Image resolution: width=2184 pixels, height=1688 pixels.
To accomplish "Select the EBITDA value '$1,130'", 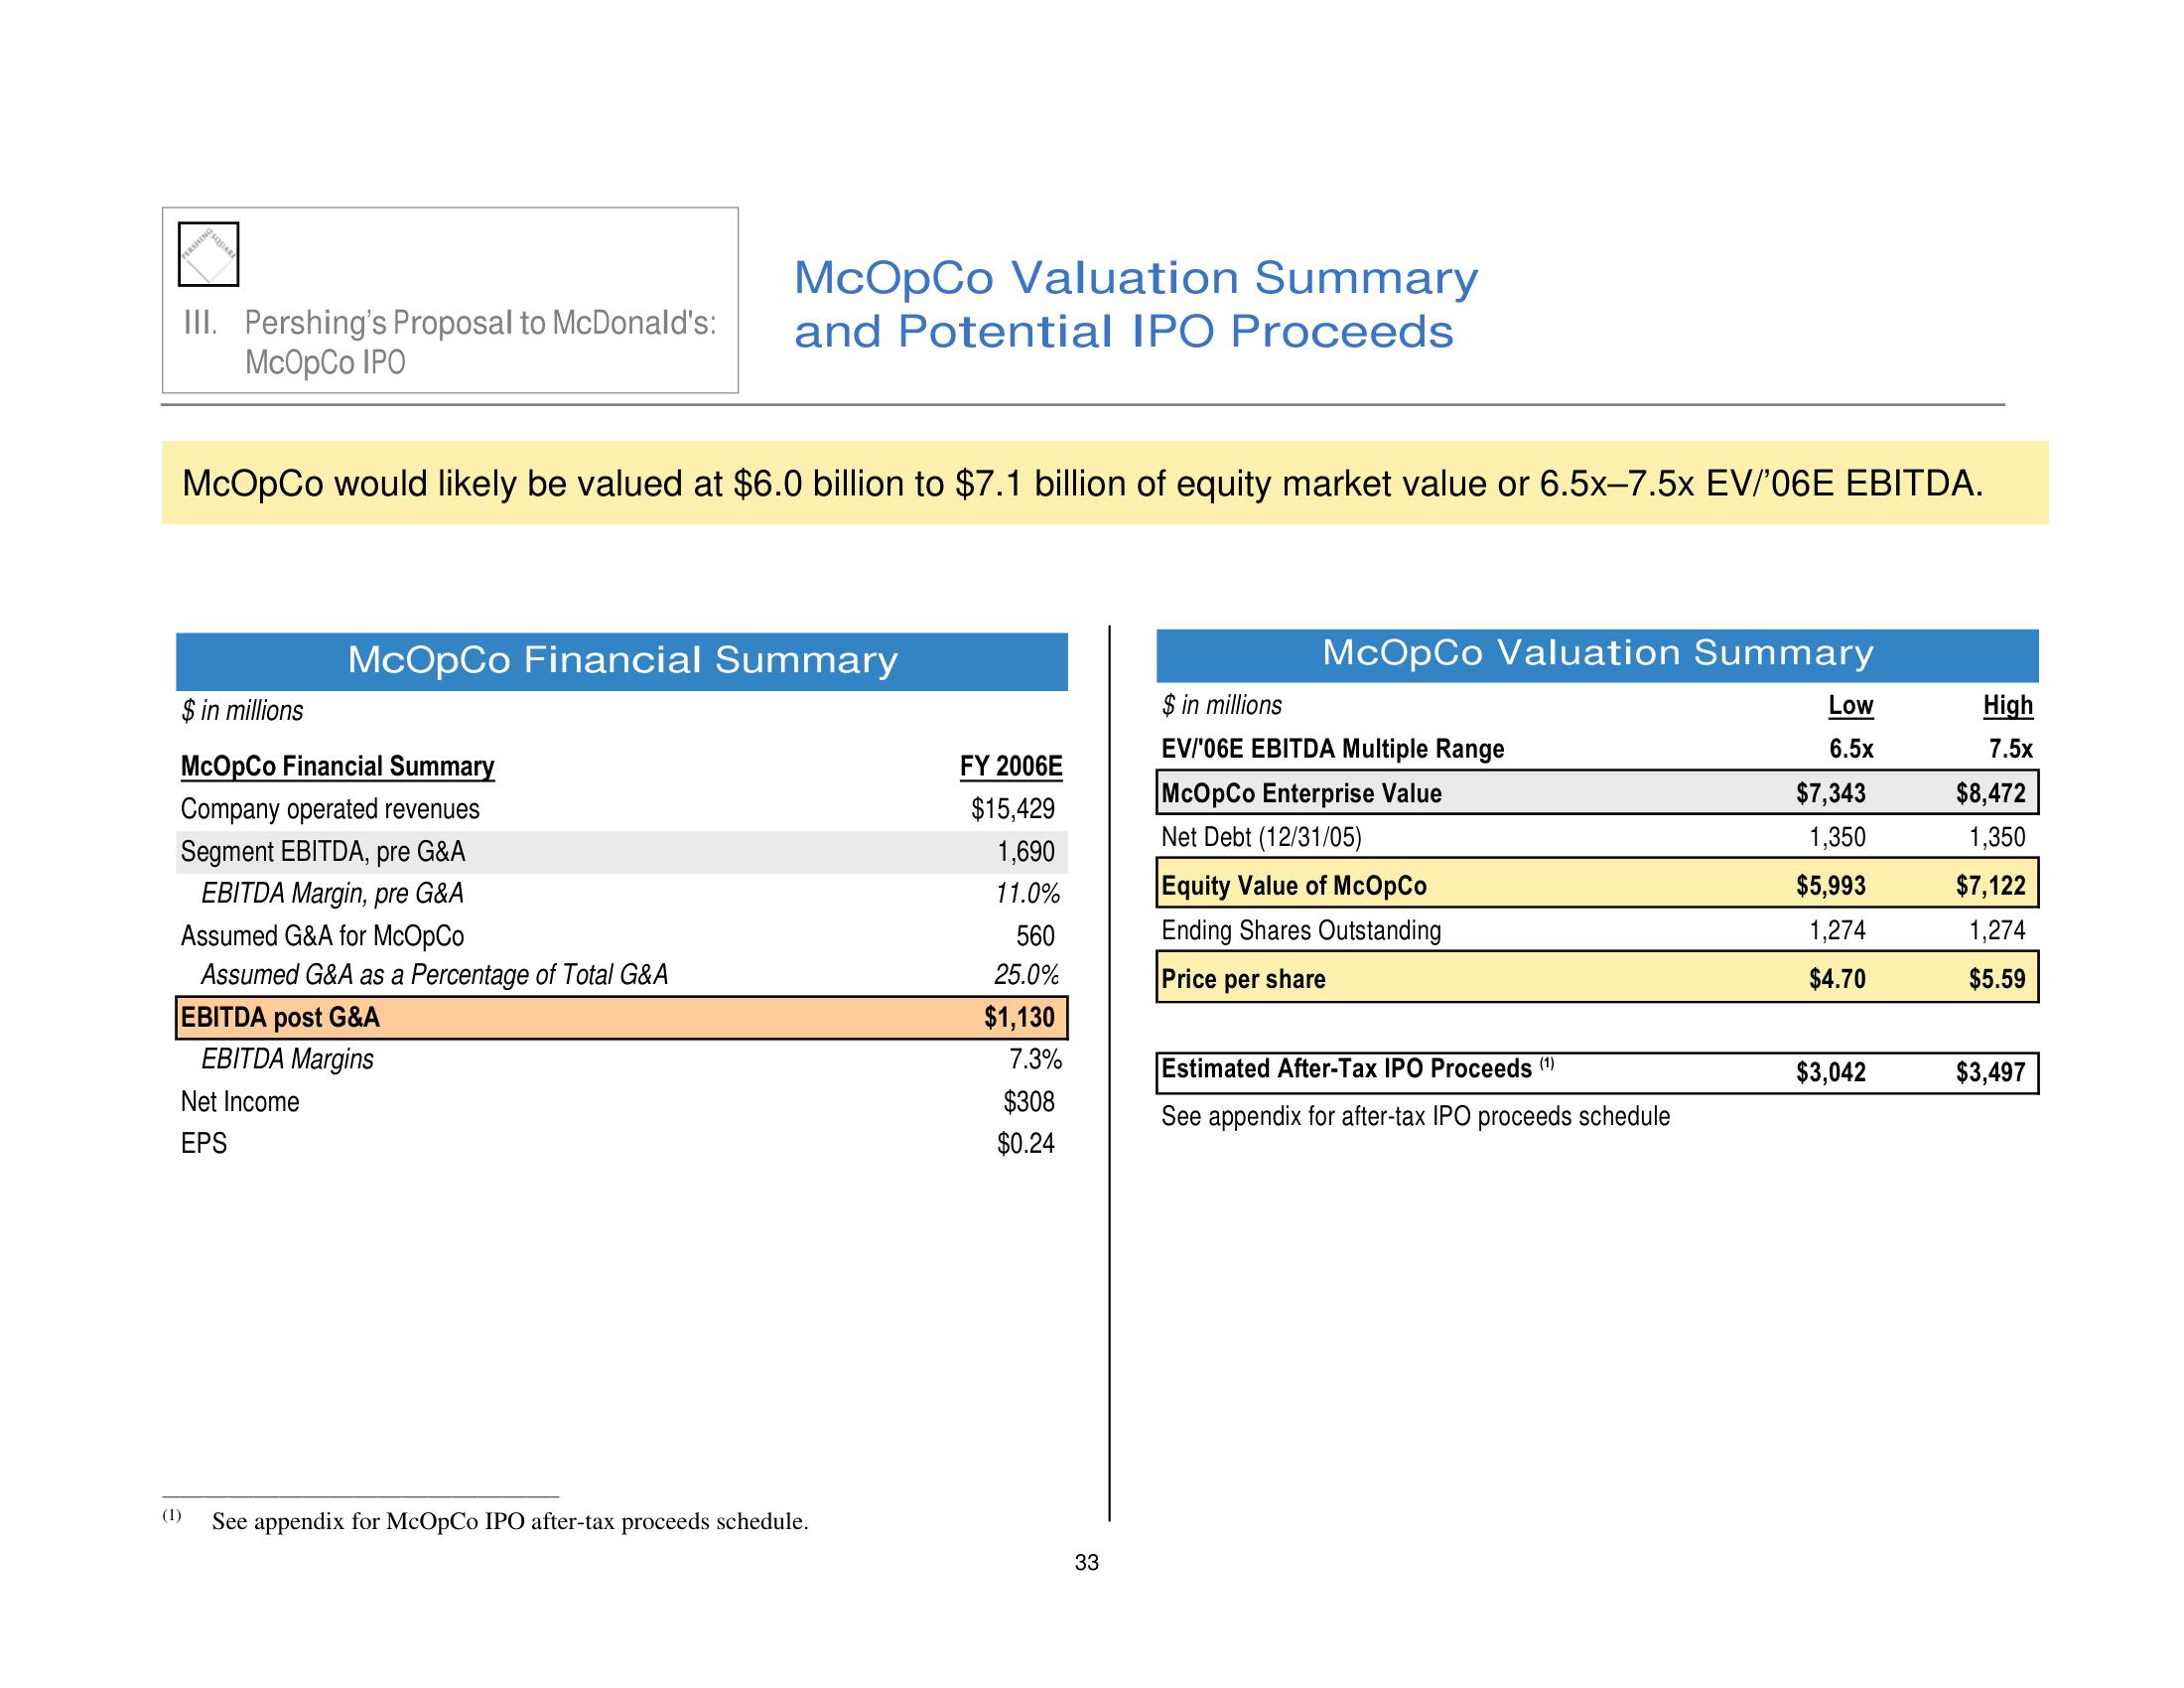I will pyautogui.click(x=1019, y=1018).
